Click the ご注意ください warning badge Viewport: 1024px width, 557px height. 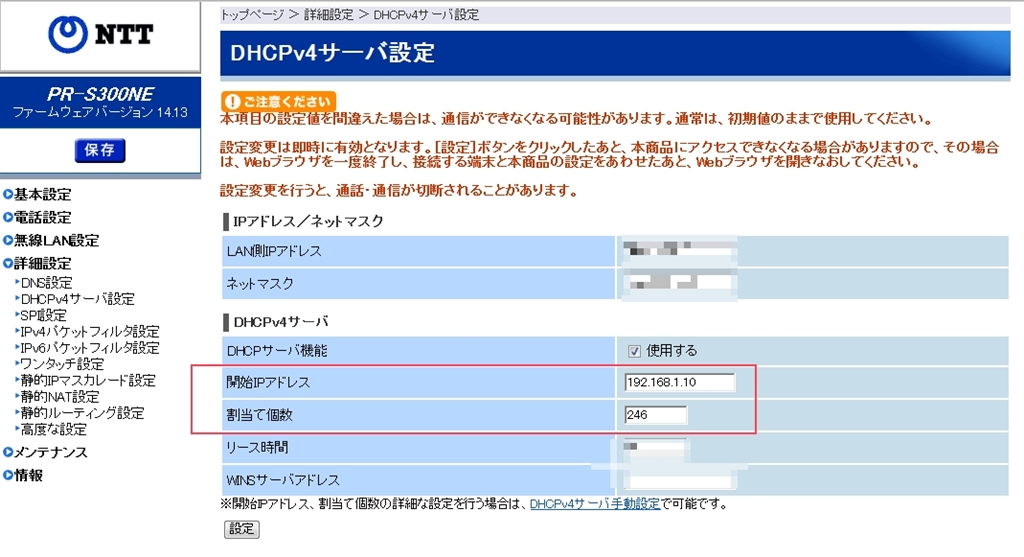278,101
